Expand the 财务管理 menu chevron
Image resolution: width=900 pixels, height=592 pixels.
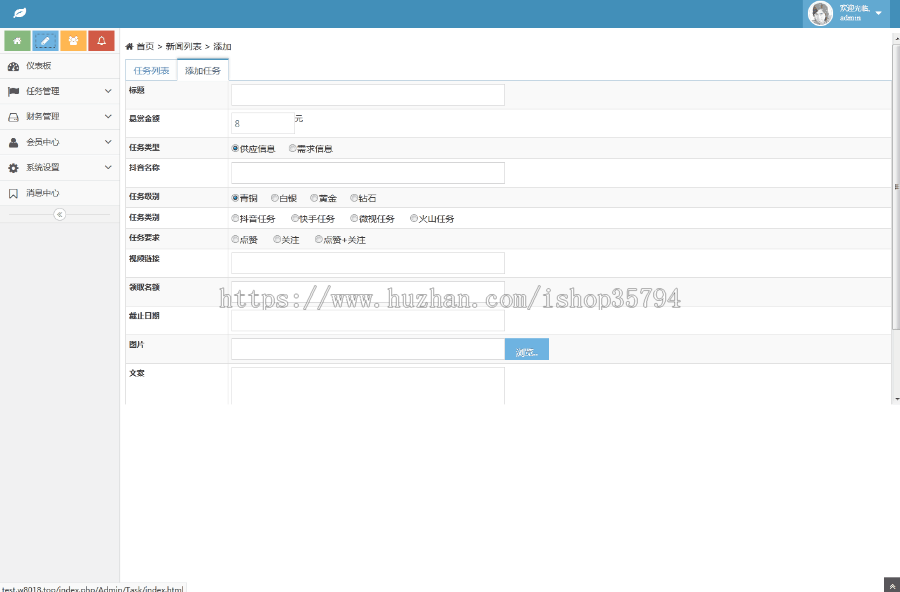click(108, 116)
